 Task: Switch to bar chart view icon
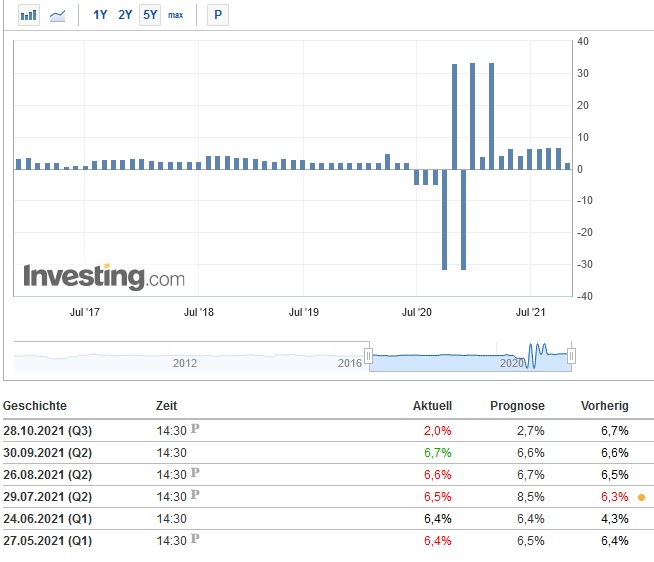29,15
